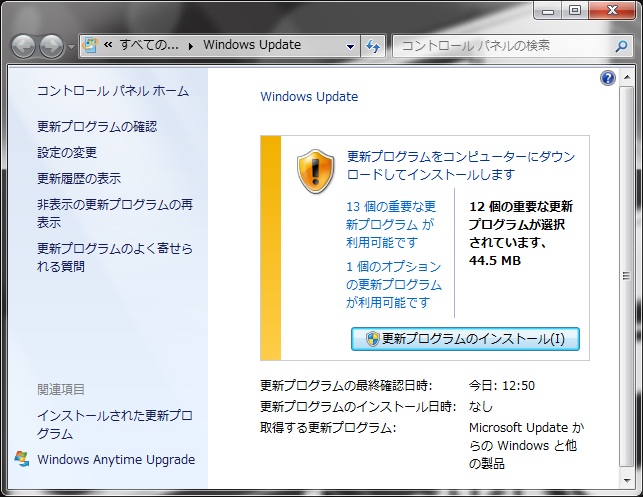Click 更新プログラムの確認 in sidebar
The height and width of the screenshot is (497, 643).
(97, 126)
